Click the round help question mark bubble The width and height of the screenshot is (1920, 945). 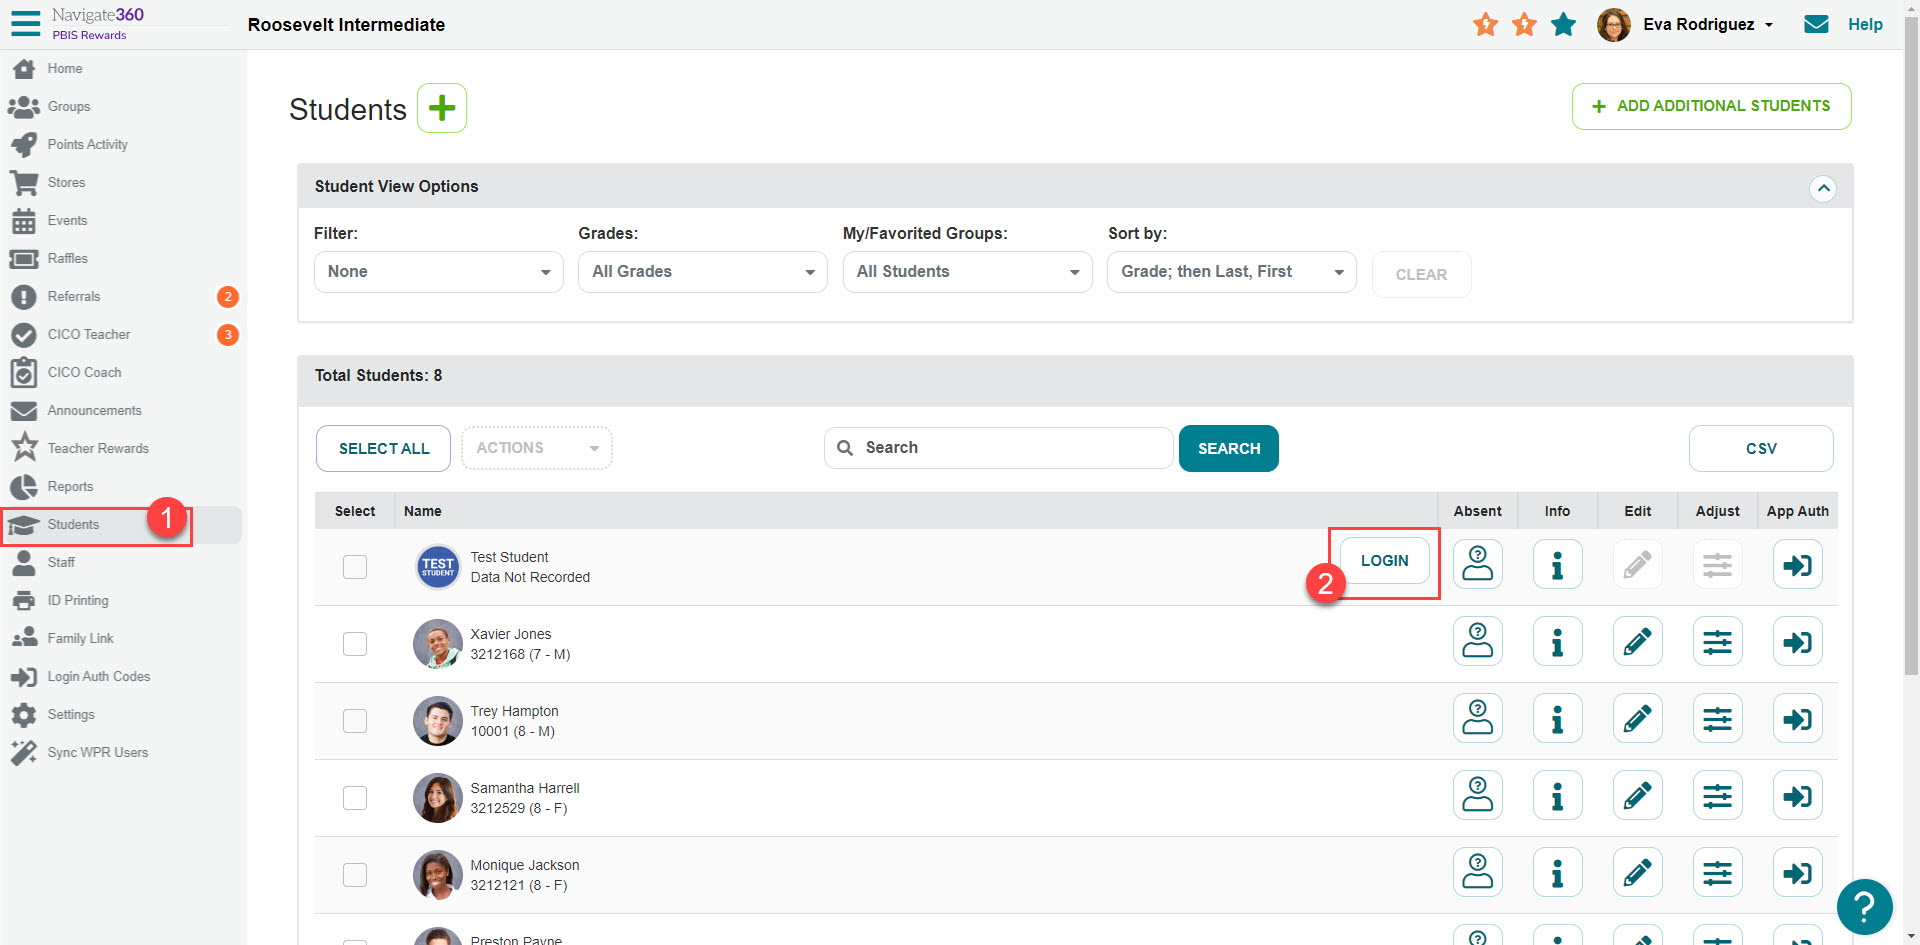click(1864, 906)
